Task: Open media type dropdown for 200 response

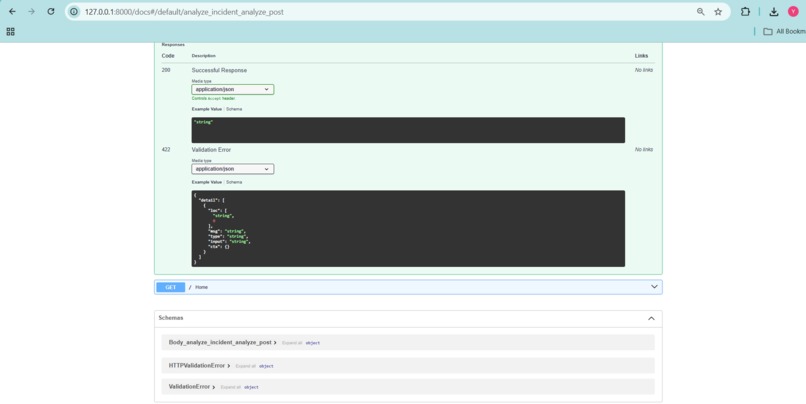Action: coord(232,89)
